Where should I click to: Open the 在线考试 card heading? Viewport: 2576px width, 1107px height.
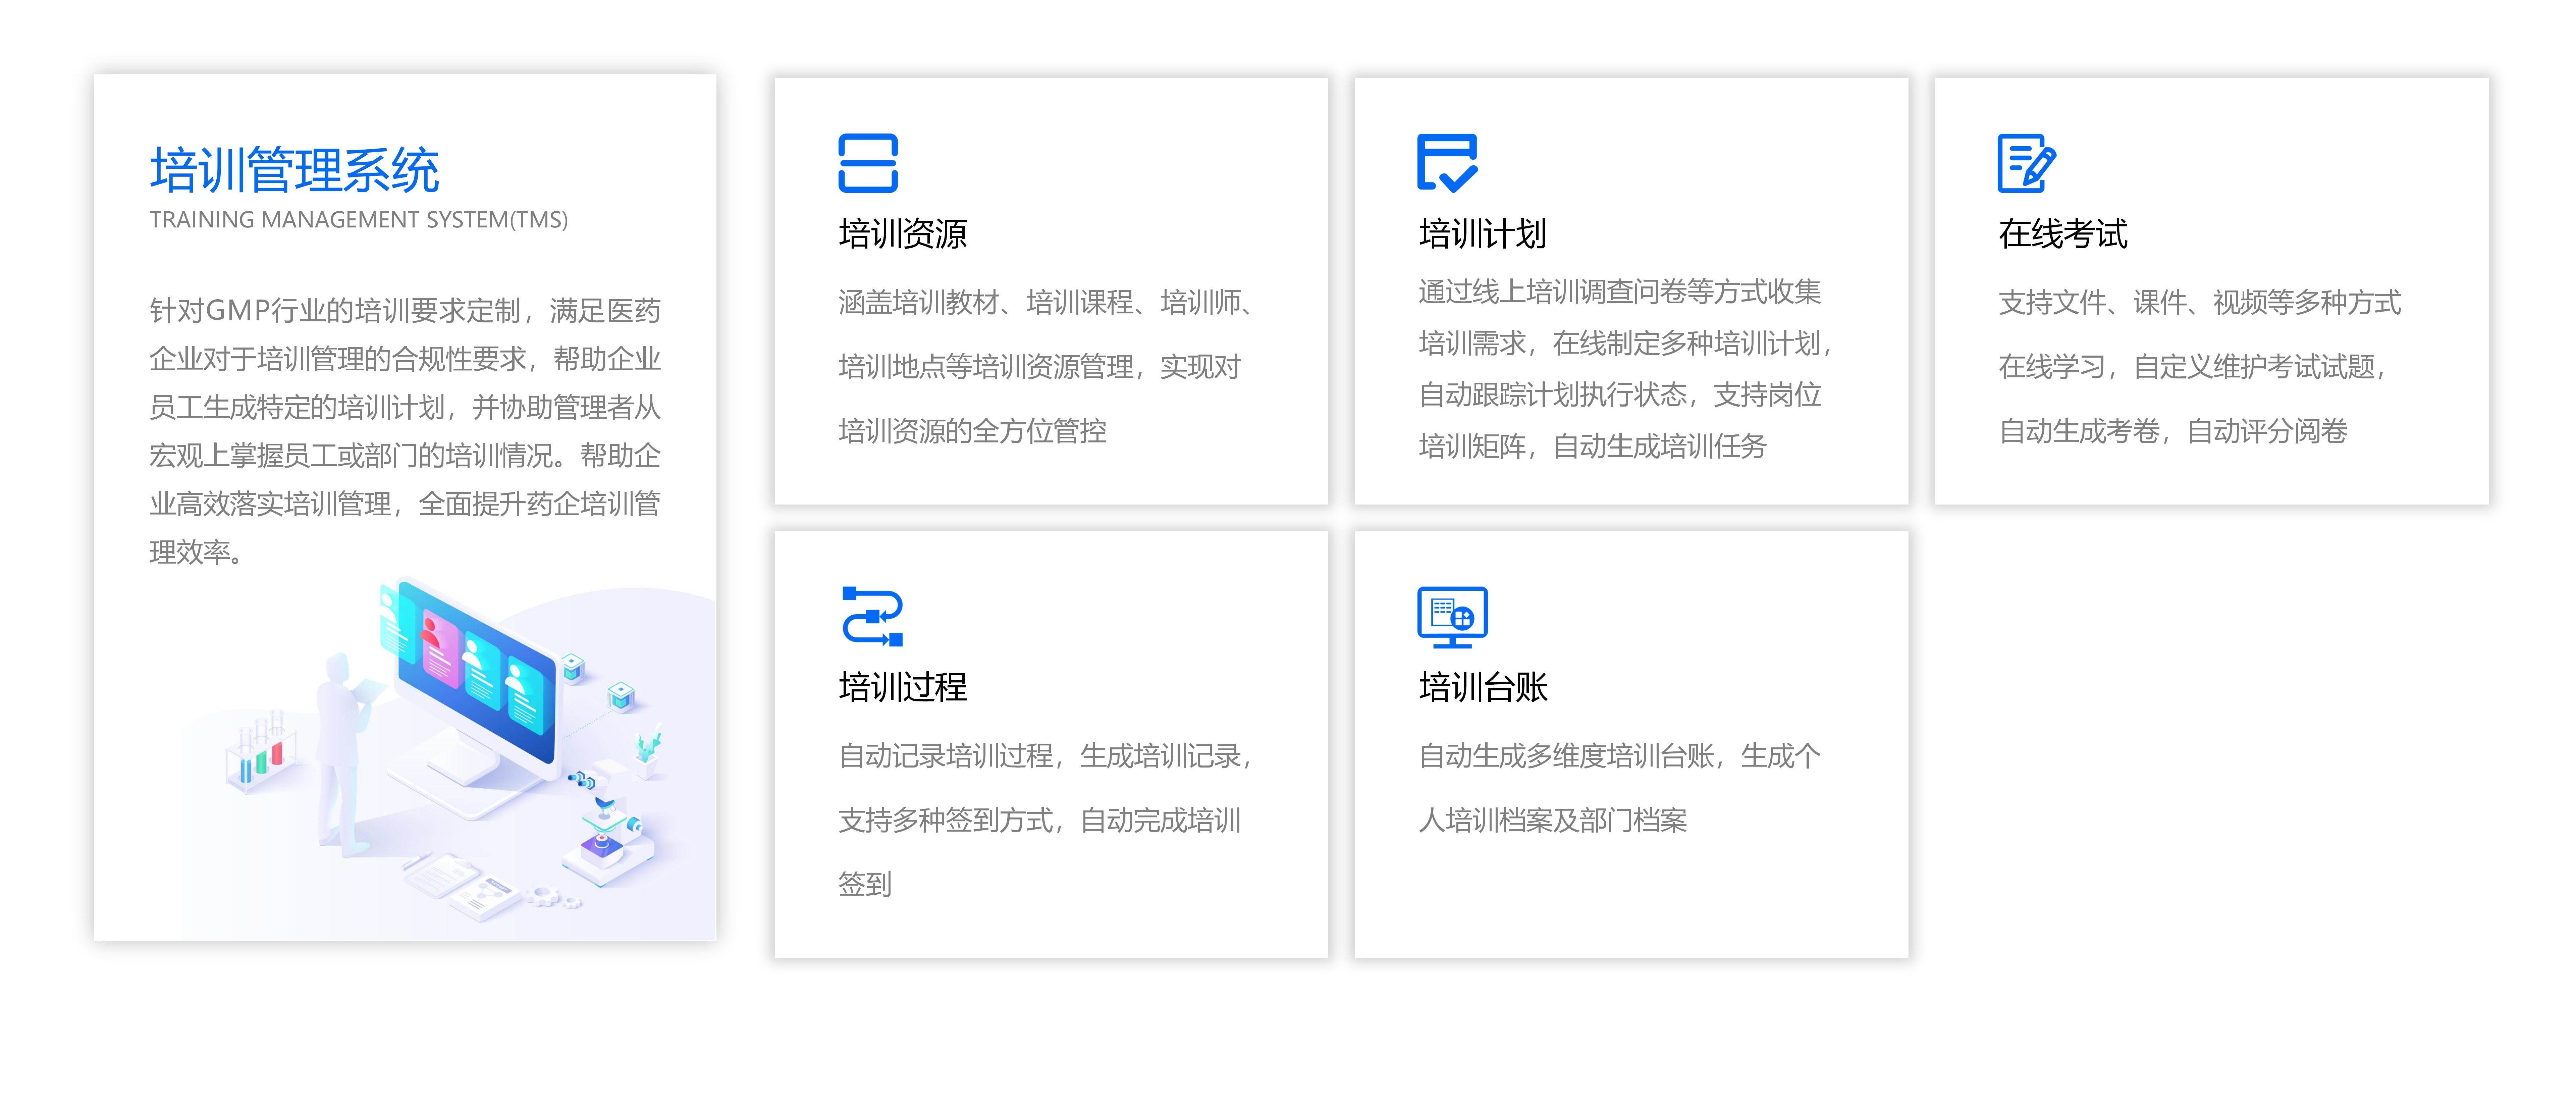(2063, 234)
